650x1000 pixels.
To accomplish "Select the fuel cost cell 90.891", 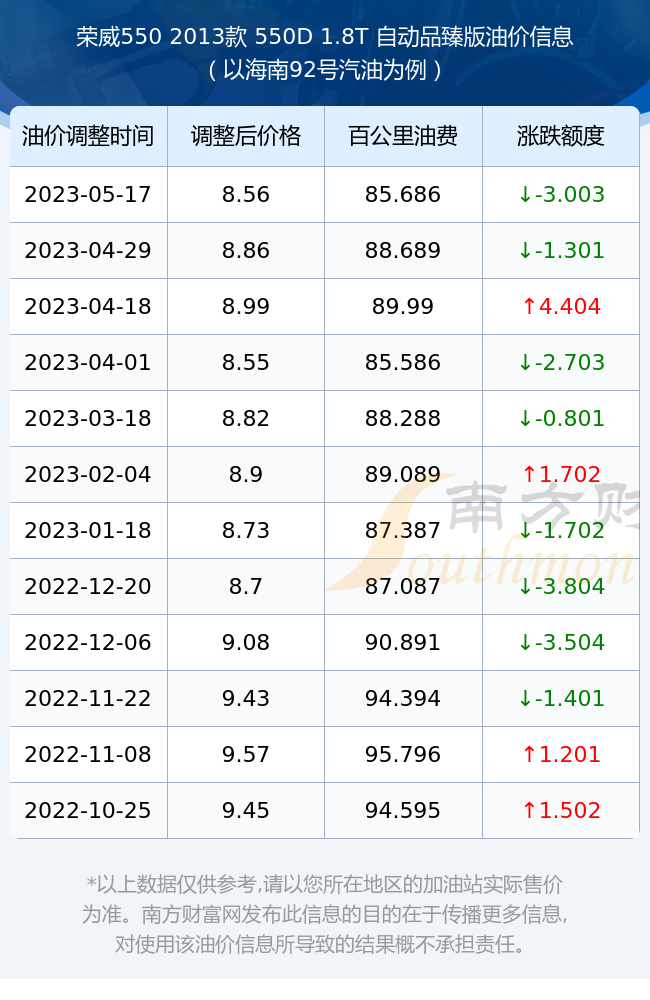I will coord(403,642).
